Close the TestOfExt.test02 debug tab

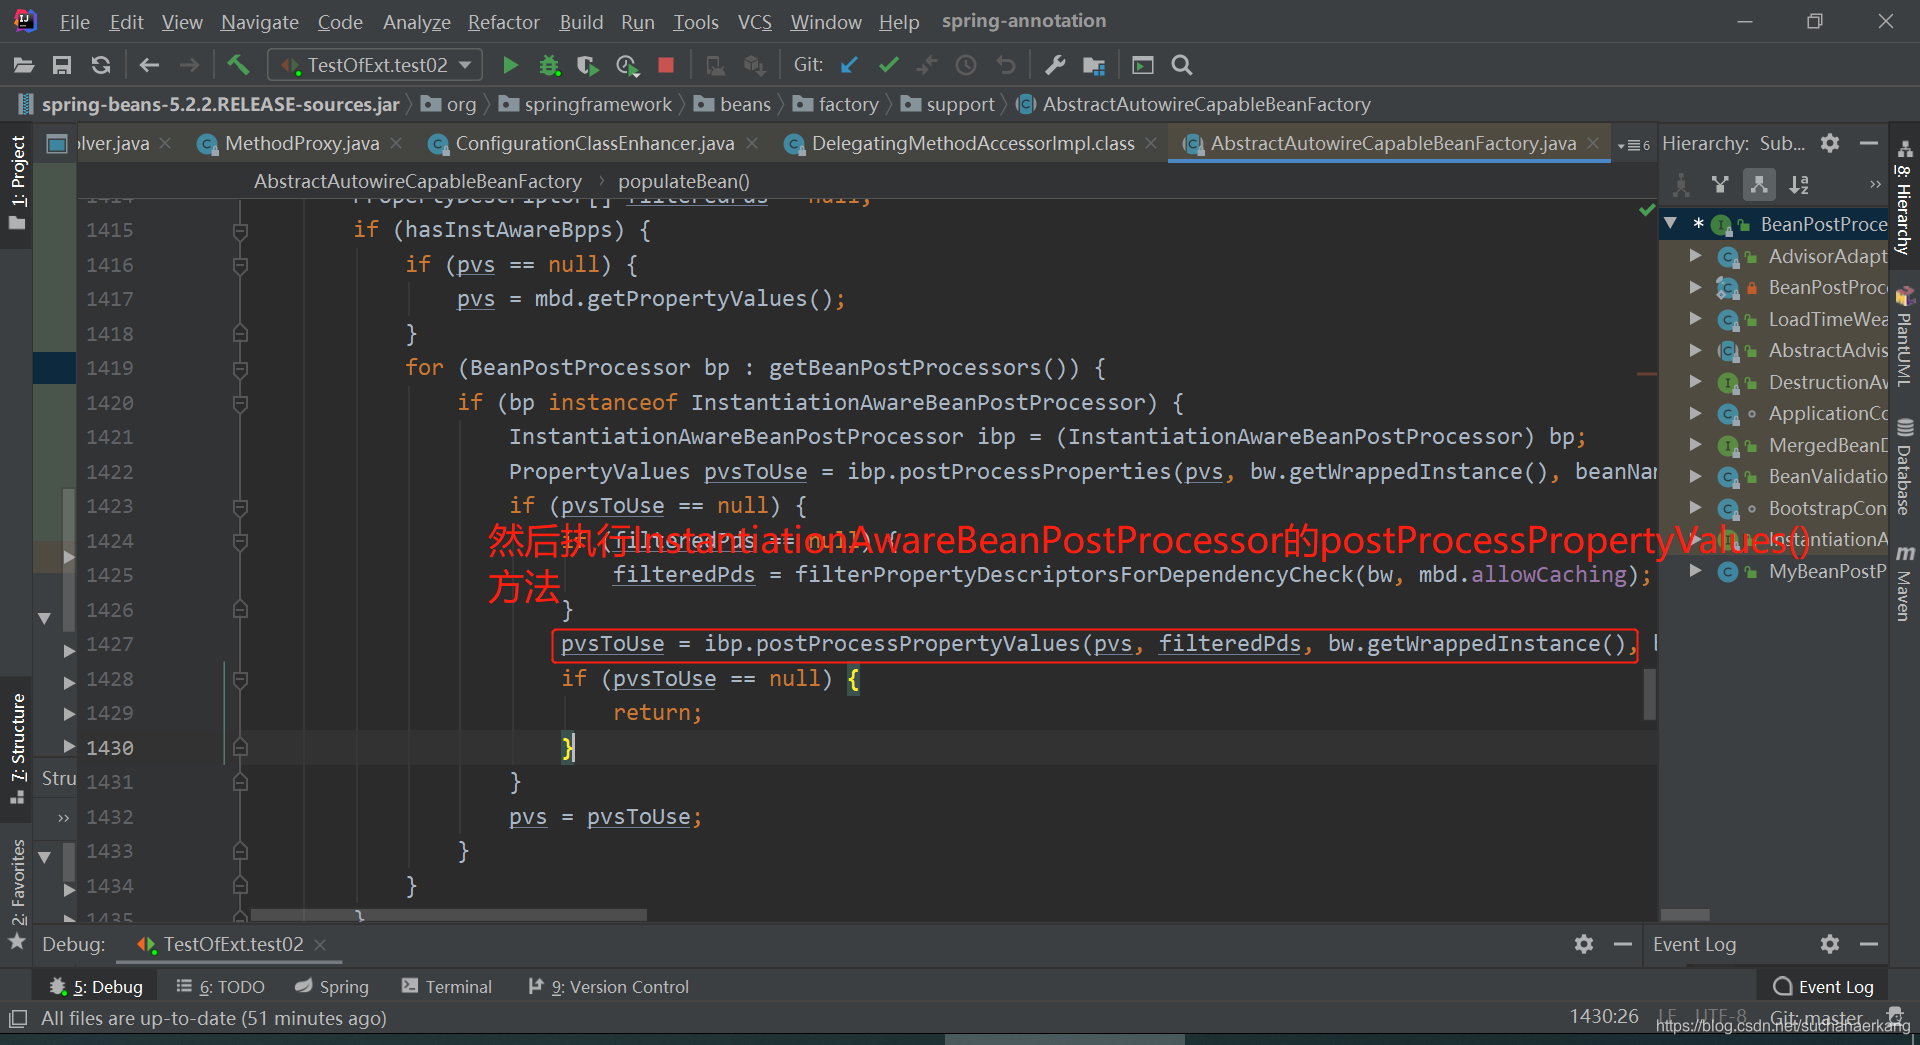320,944
